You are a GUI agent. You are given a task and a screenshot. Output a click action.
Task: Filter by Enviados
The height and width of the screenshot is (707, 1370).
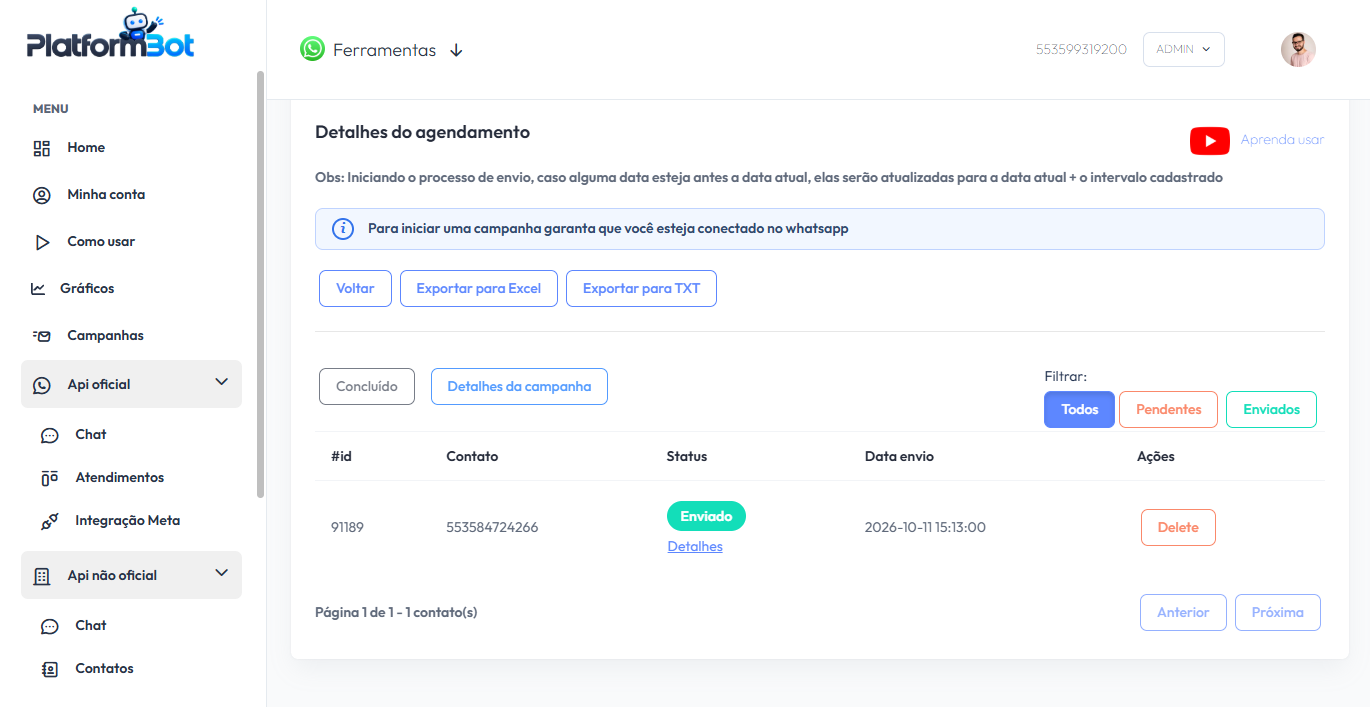[x=1271, y=409]
